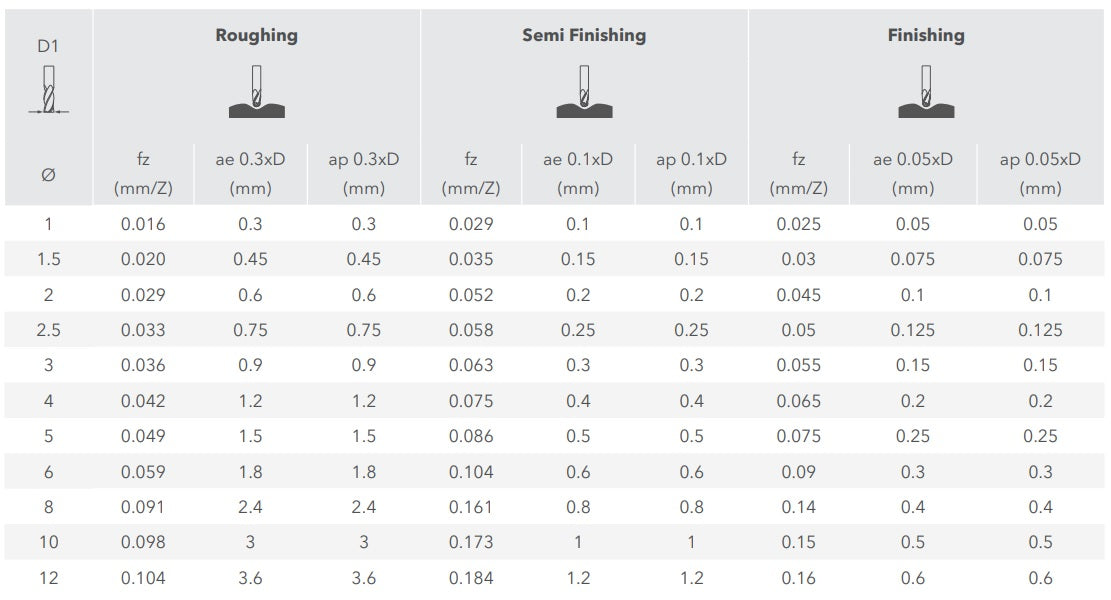Click the 0.16 finishing fz value
1111x600 pixels.
798,578
